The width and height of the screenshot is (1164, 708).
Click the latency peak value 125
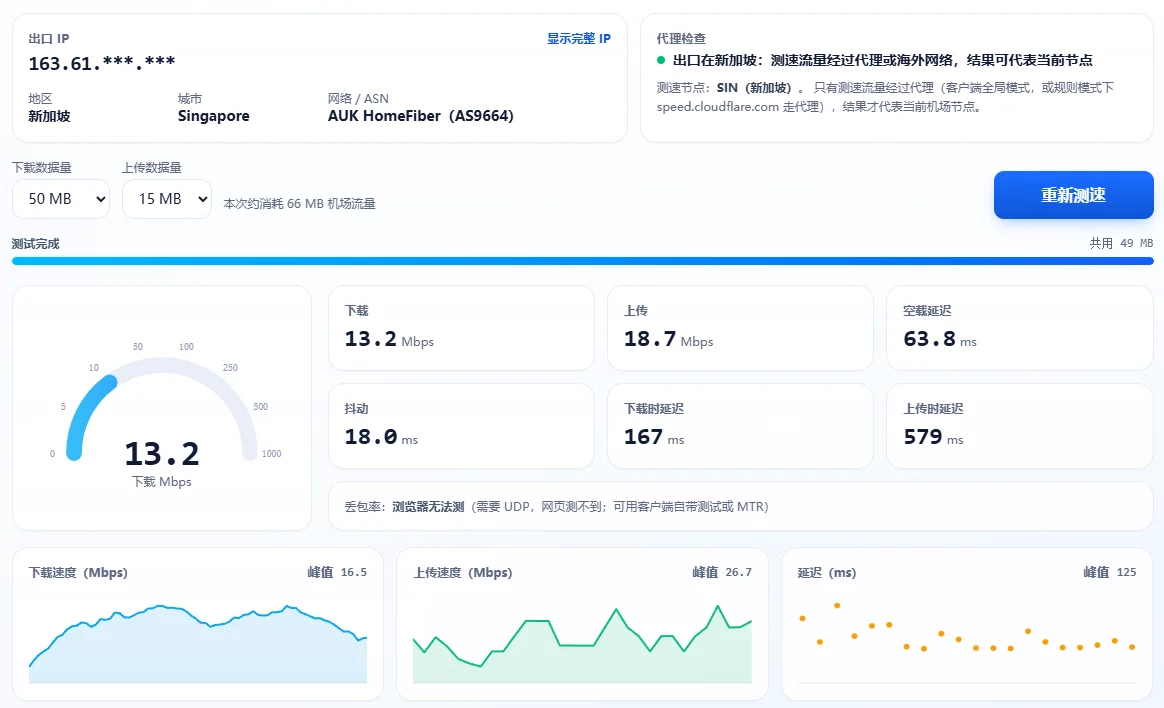click(1126, 572)
